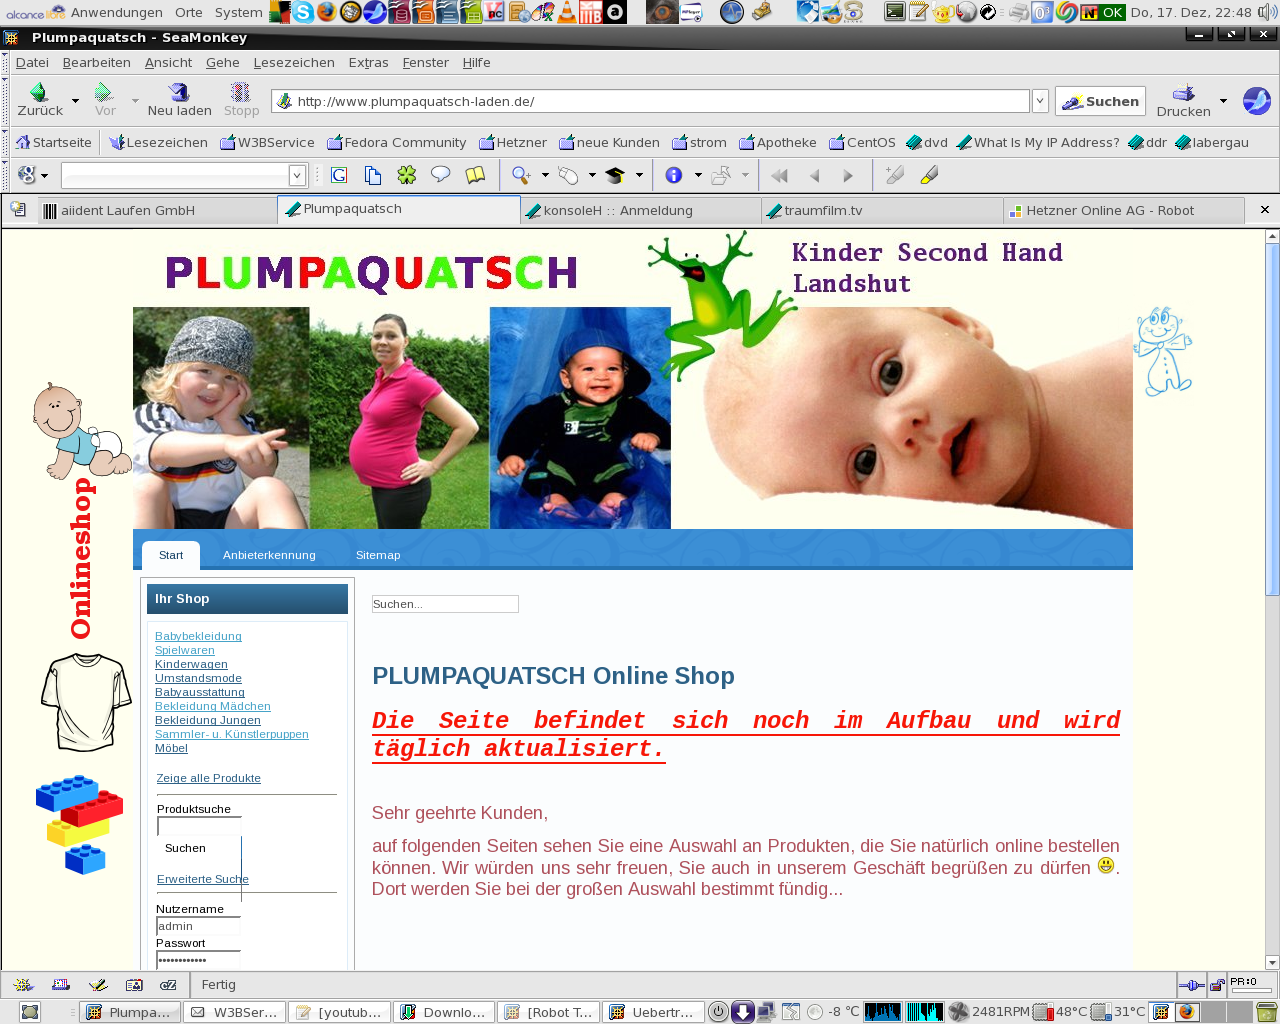This screenshot has width=1280, height=1024.
Task: Click the SeaMonkey throbber logo icon
Action: coord(1256,101)
